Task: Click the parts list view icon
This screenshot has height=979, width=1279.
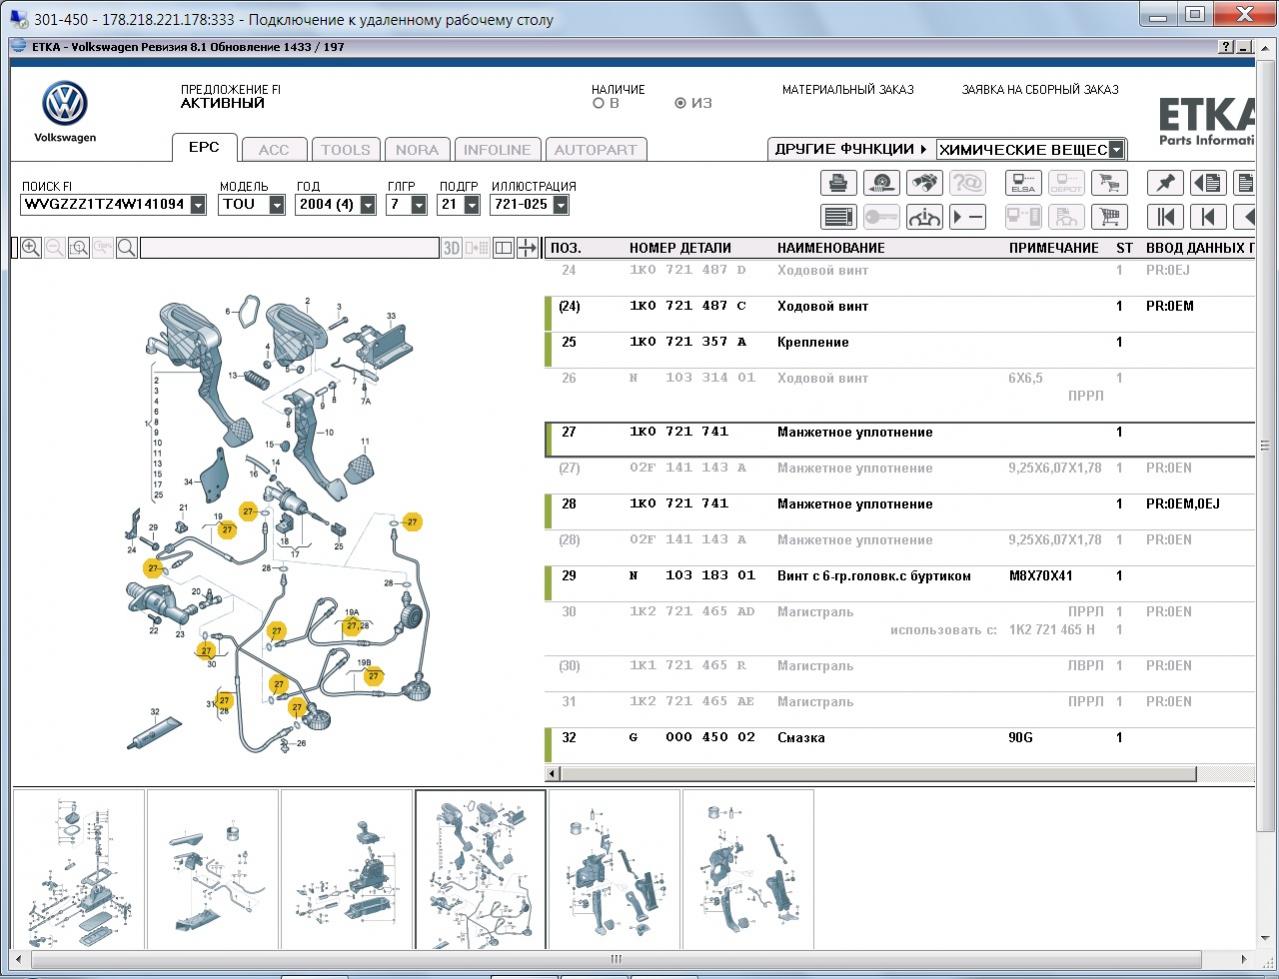Action: [x=838, y=216]
